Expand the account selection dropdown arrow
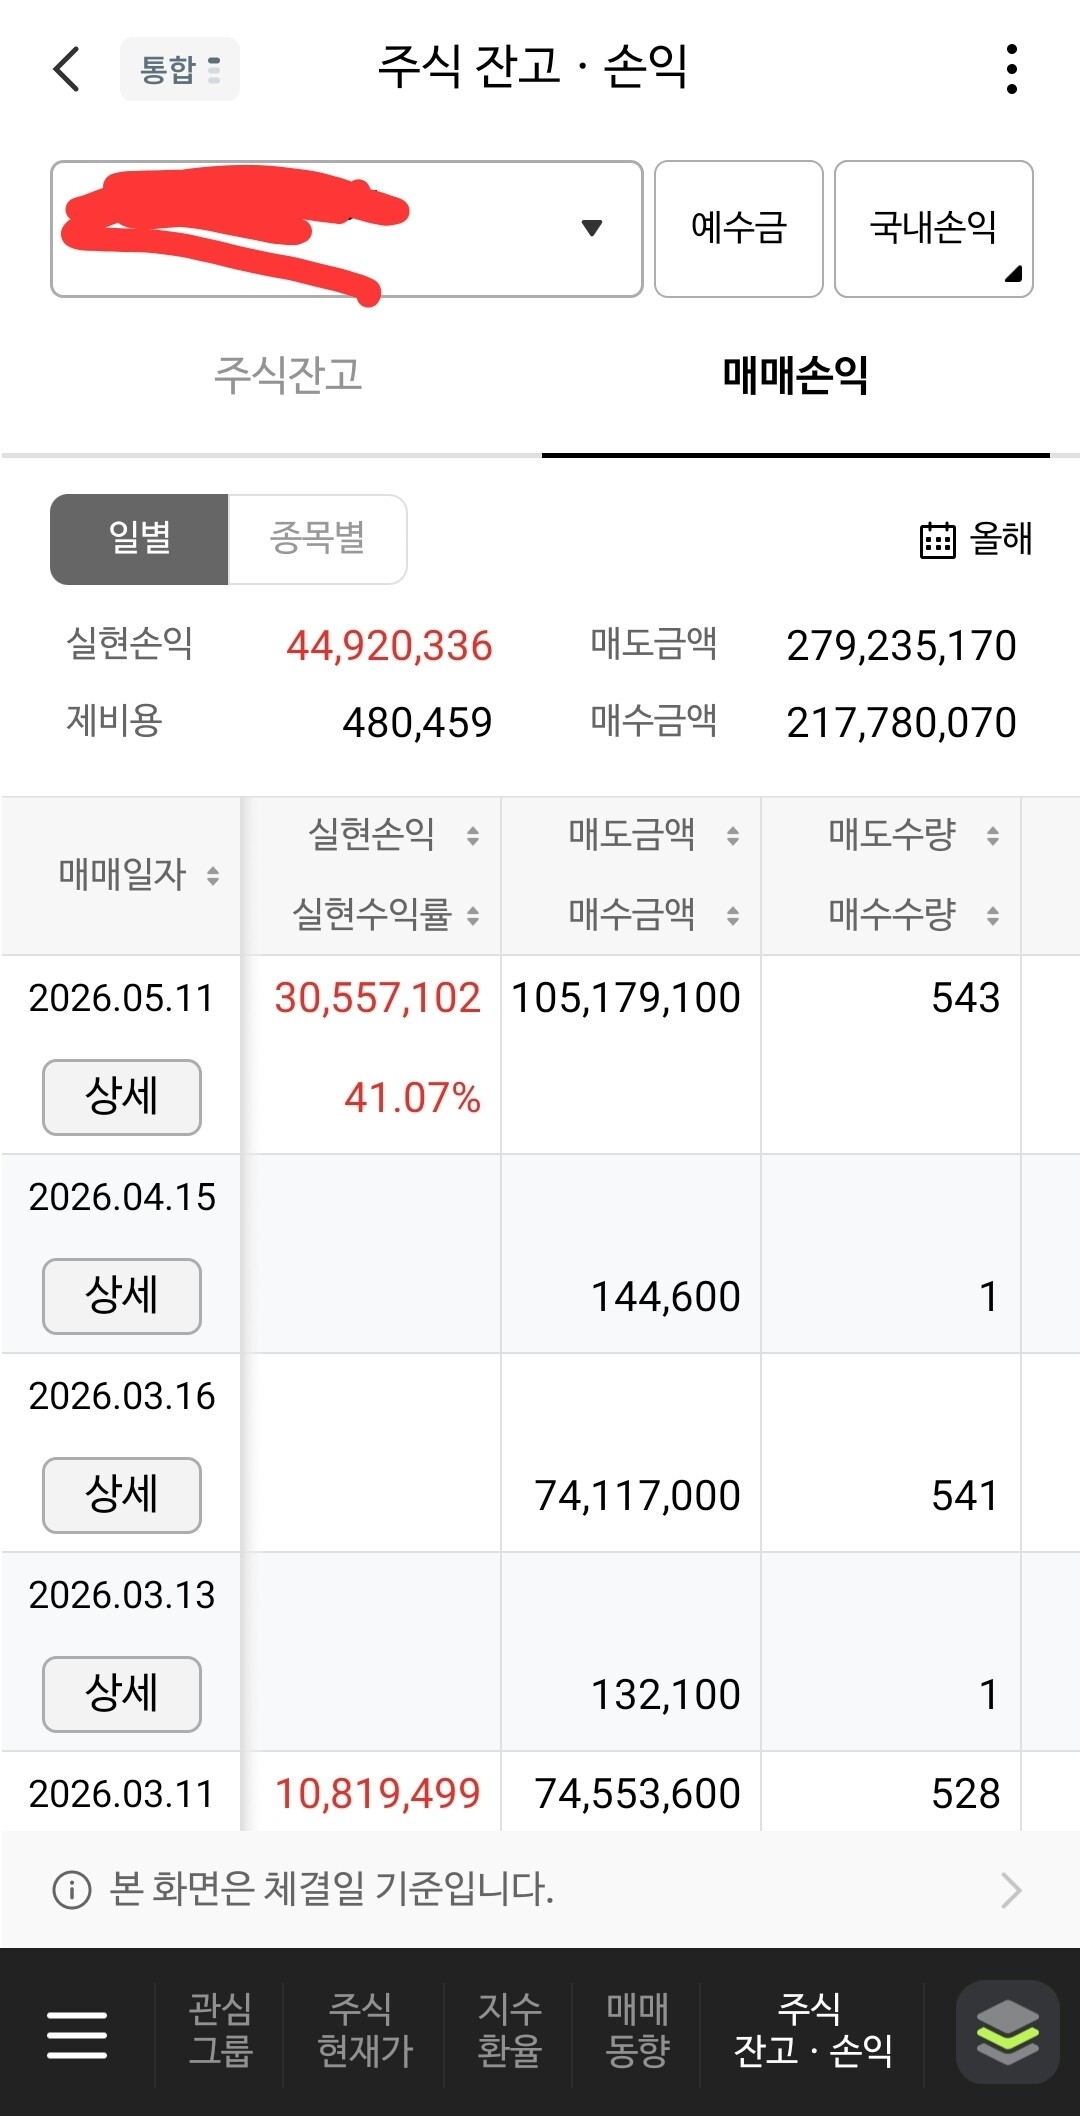This screenshot has height=2116, width=1080. 592,228
